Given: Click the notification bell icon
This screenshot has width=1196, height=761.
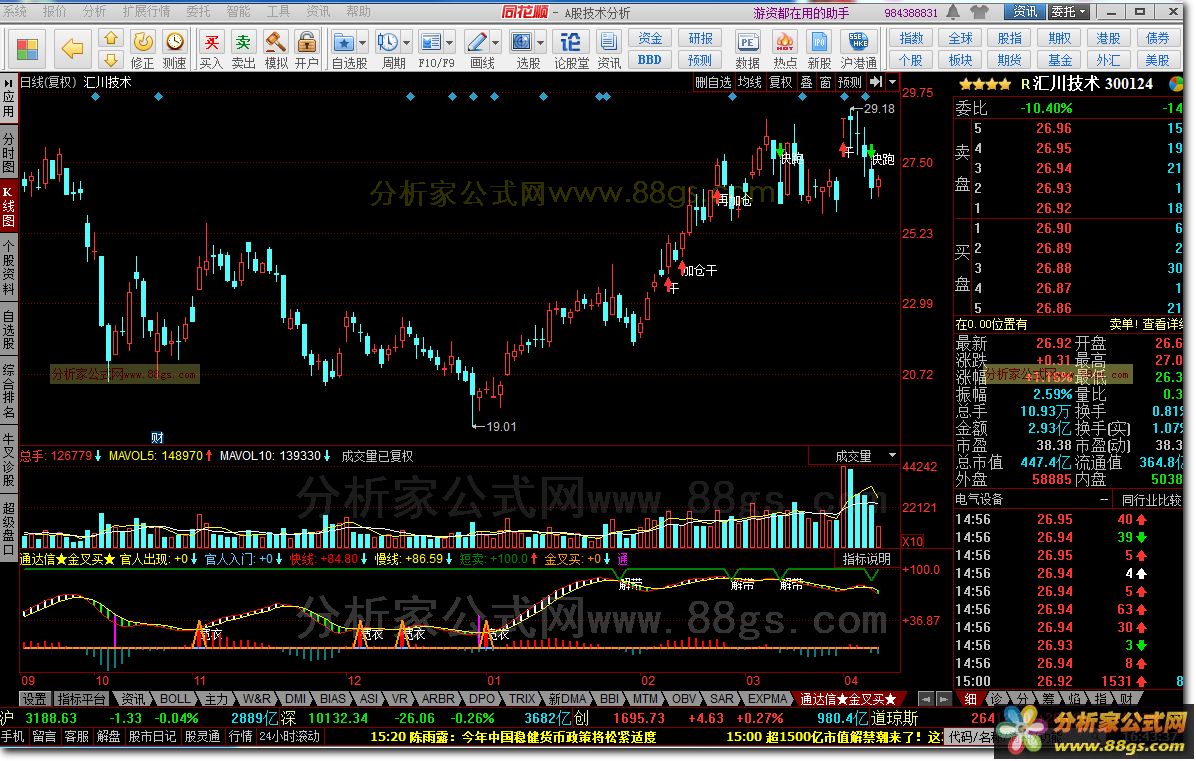Looking at the screenshot, I should [953, 12].
